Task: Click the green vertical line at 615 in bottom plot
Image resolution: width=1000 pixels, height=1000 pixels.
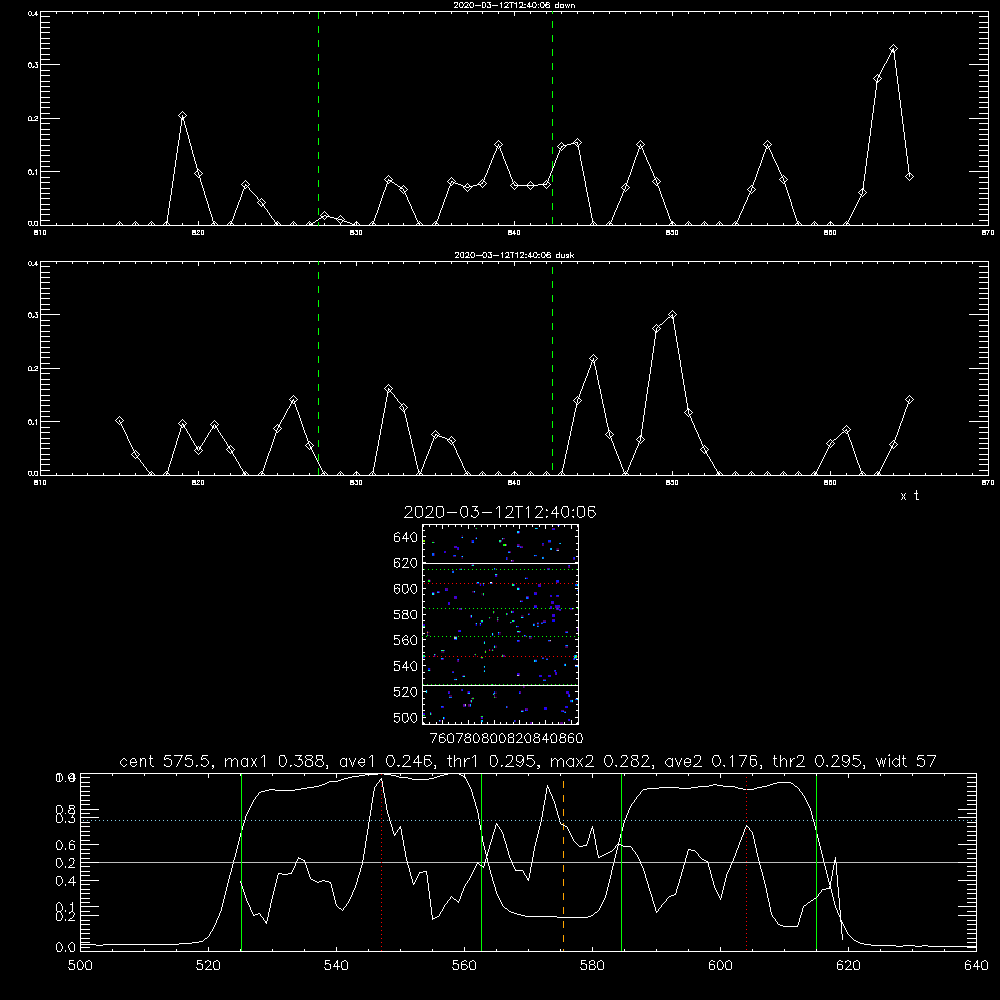Action: [x=816, y=862]
